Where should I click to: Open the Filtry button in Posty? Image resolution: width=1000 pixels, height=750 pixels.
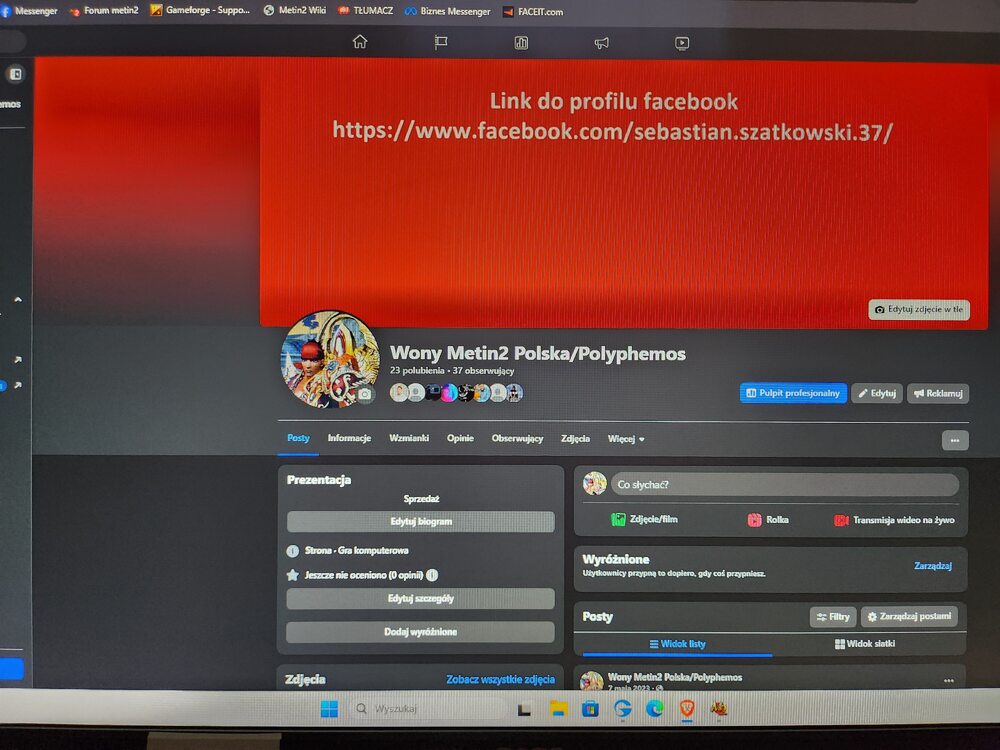pos(833,617)
